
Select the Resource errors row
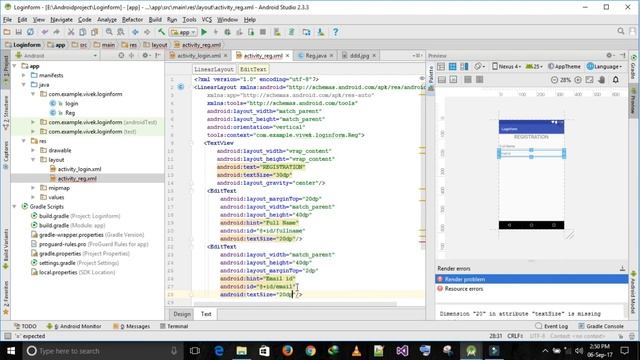click(x=532, y=289)
